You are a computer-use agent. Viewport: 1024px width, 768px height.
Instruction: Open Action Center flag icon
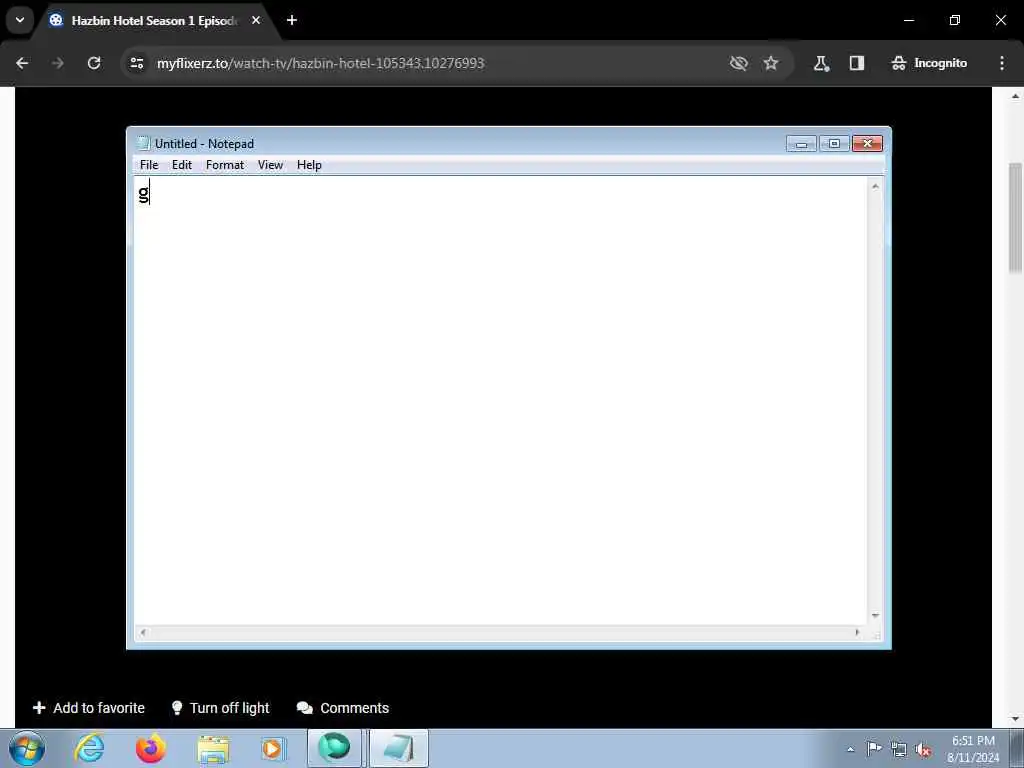pyautogui.click(x=874, y=749)
